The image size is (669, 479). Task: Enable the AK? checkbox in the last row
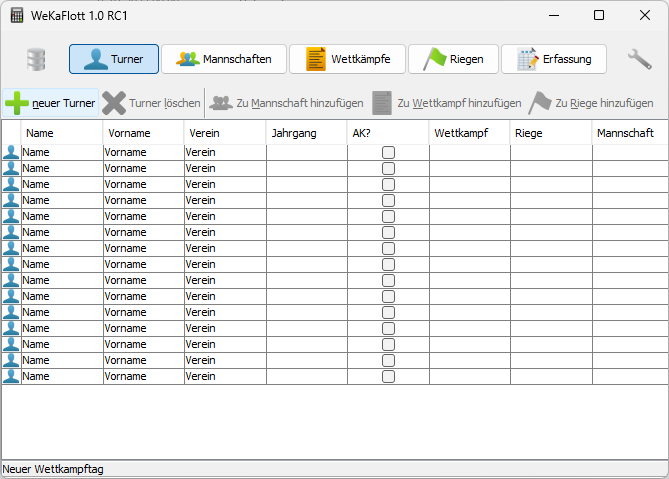click(x=388, y=376)
